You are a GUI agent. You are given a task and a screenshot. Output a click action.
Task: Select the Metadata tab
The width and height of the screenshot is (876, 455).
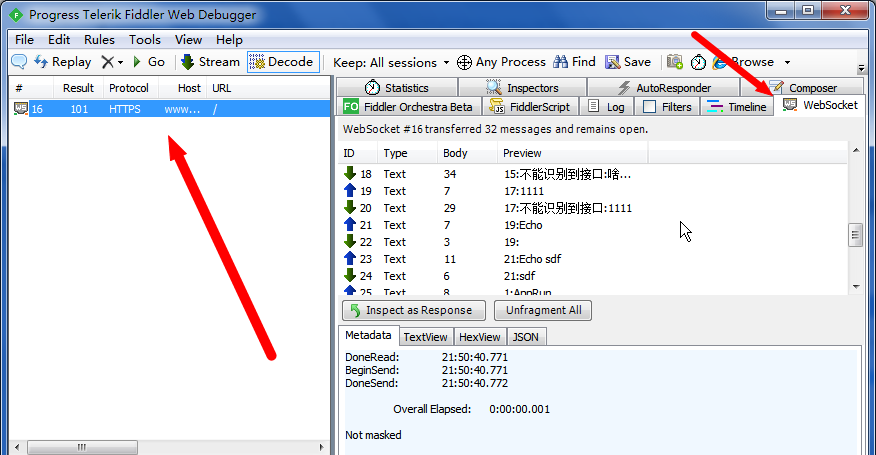(368, 335)
